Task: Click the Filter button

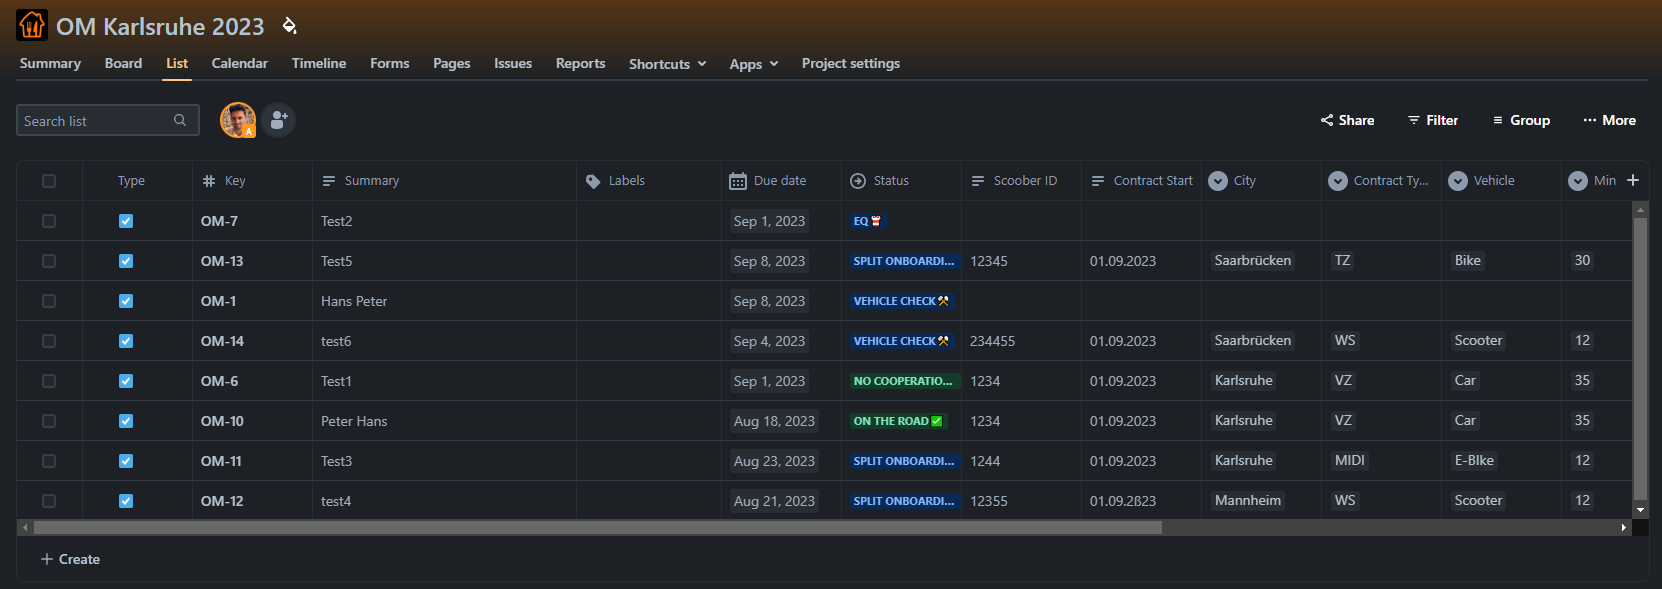Action: pyautogui.click(x=1433, y=120)
